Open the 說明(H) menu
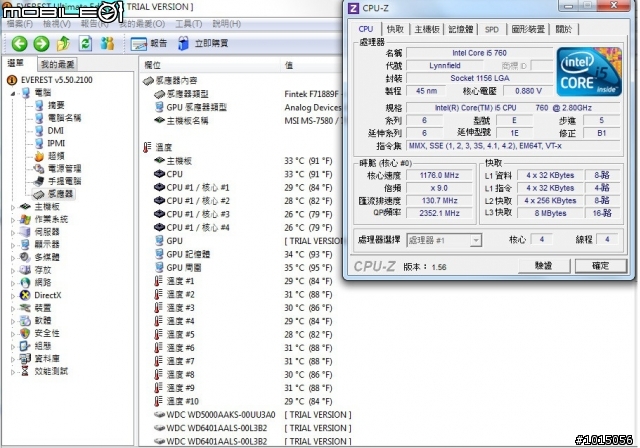The height and width of the screenshot is (448, 640). tap(227, 24)
